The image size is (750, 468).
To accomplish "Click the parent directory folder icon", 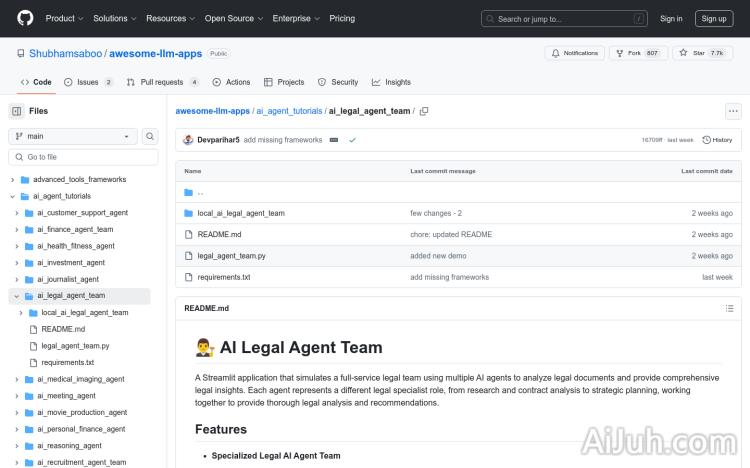I will (x=188, y=192).
